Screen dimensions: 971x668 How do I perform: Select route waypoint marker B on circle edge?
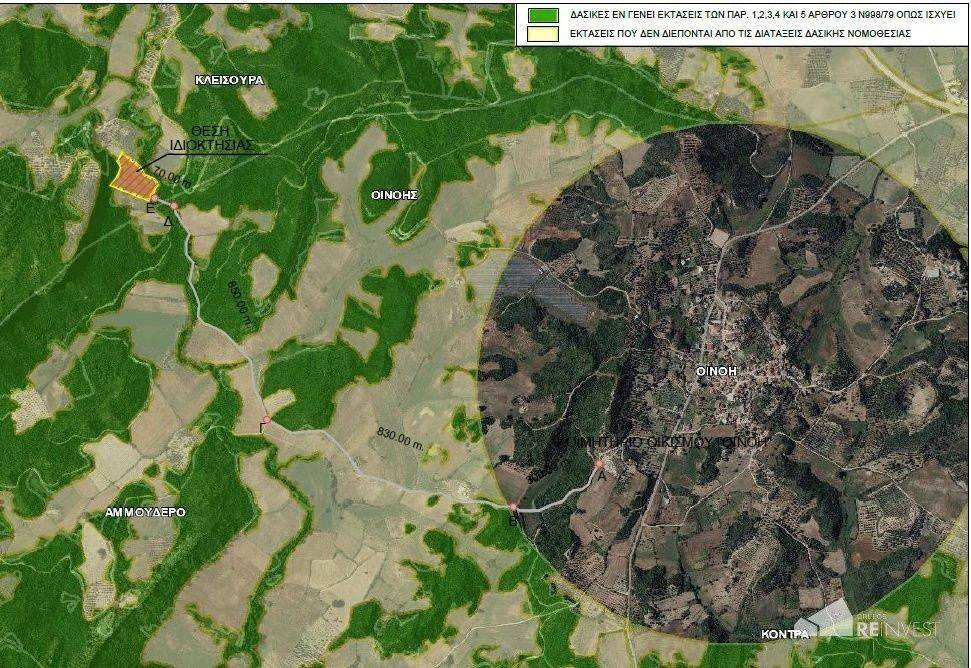(x=513, y=507)
